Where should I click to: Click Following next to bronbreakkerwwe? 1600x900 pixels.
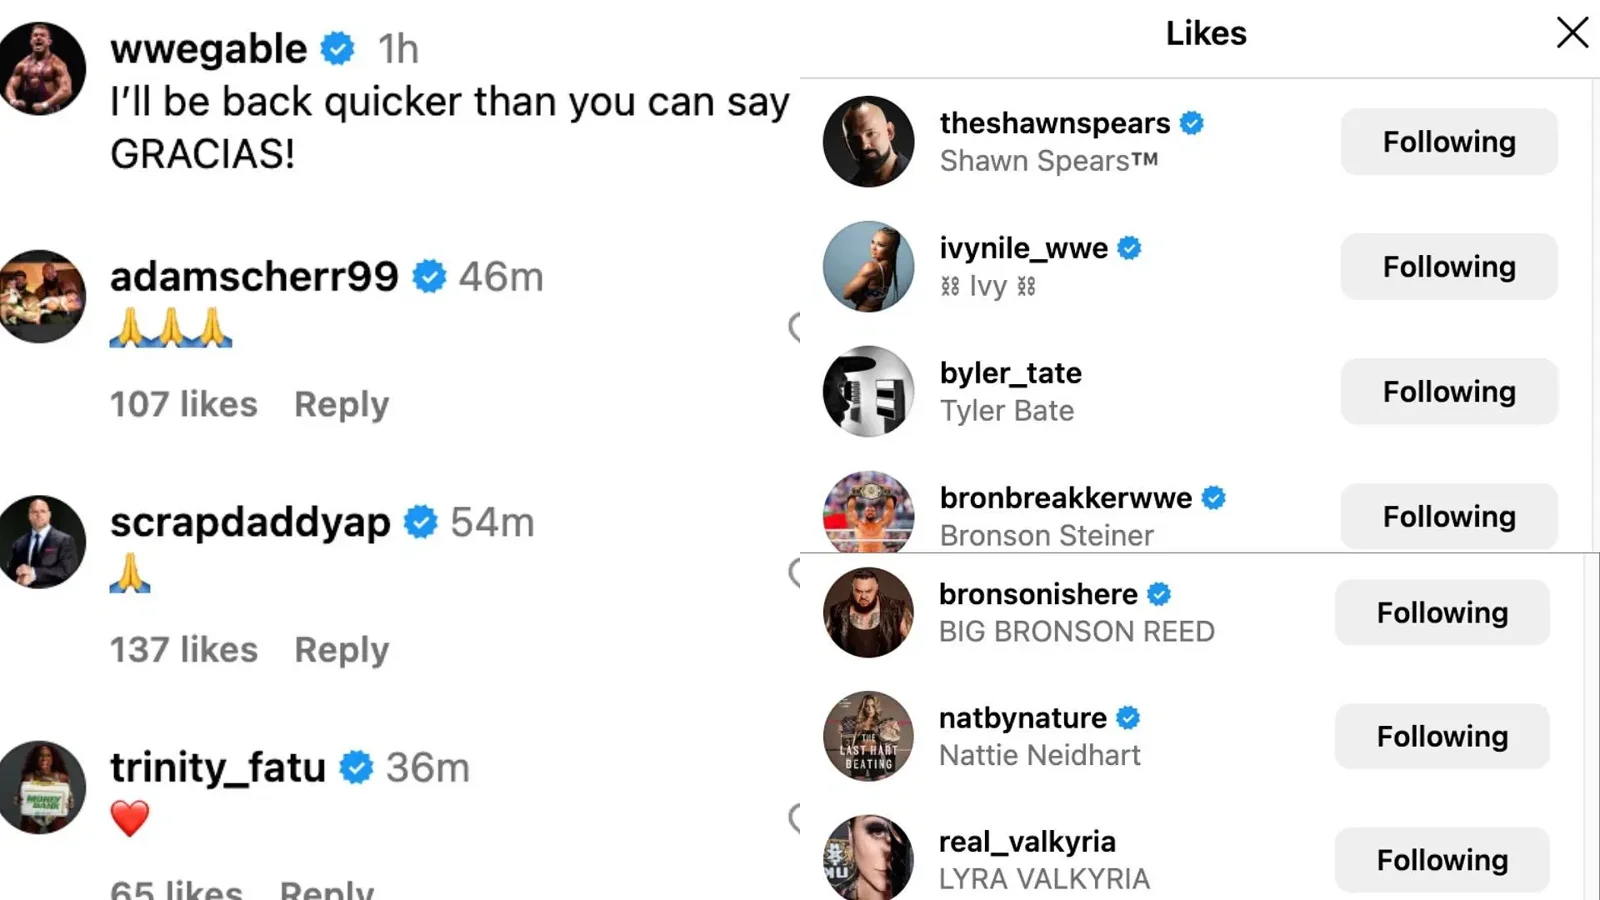pyautogui.click(x=1448, y=517)
